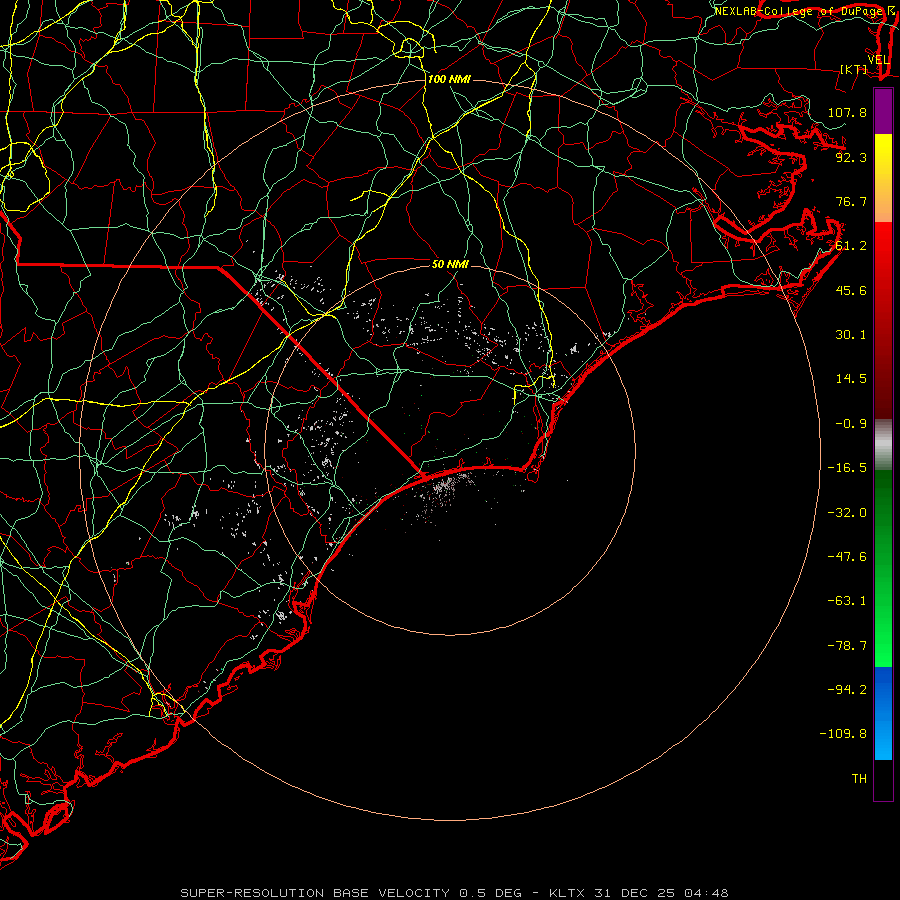Viewport: 900px width, 900px height.
Task: Click the -109.8 legend value
Action: [843, 734]
